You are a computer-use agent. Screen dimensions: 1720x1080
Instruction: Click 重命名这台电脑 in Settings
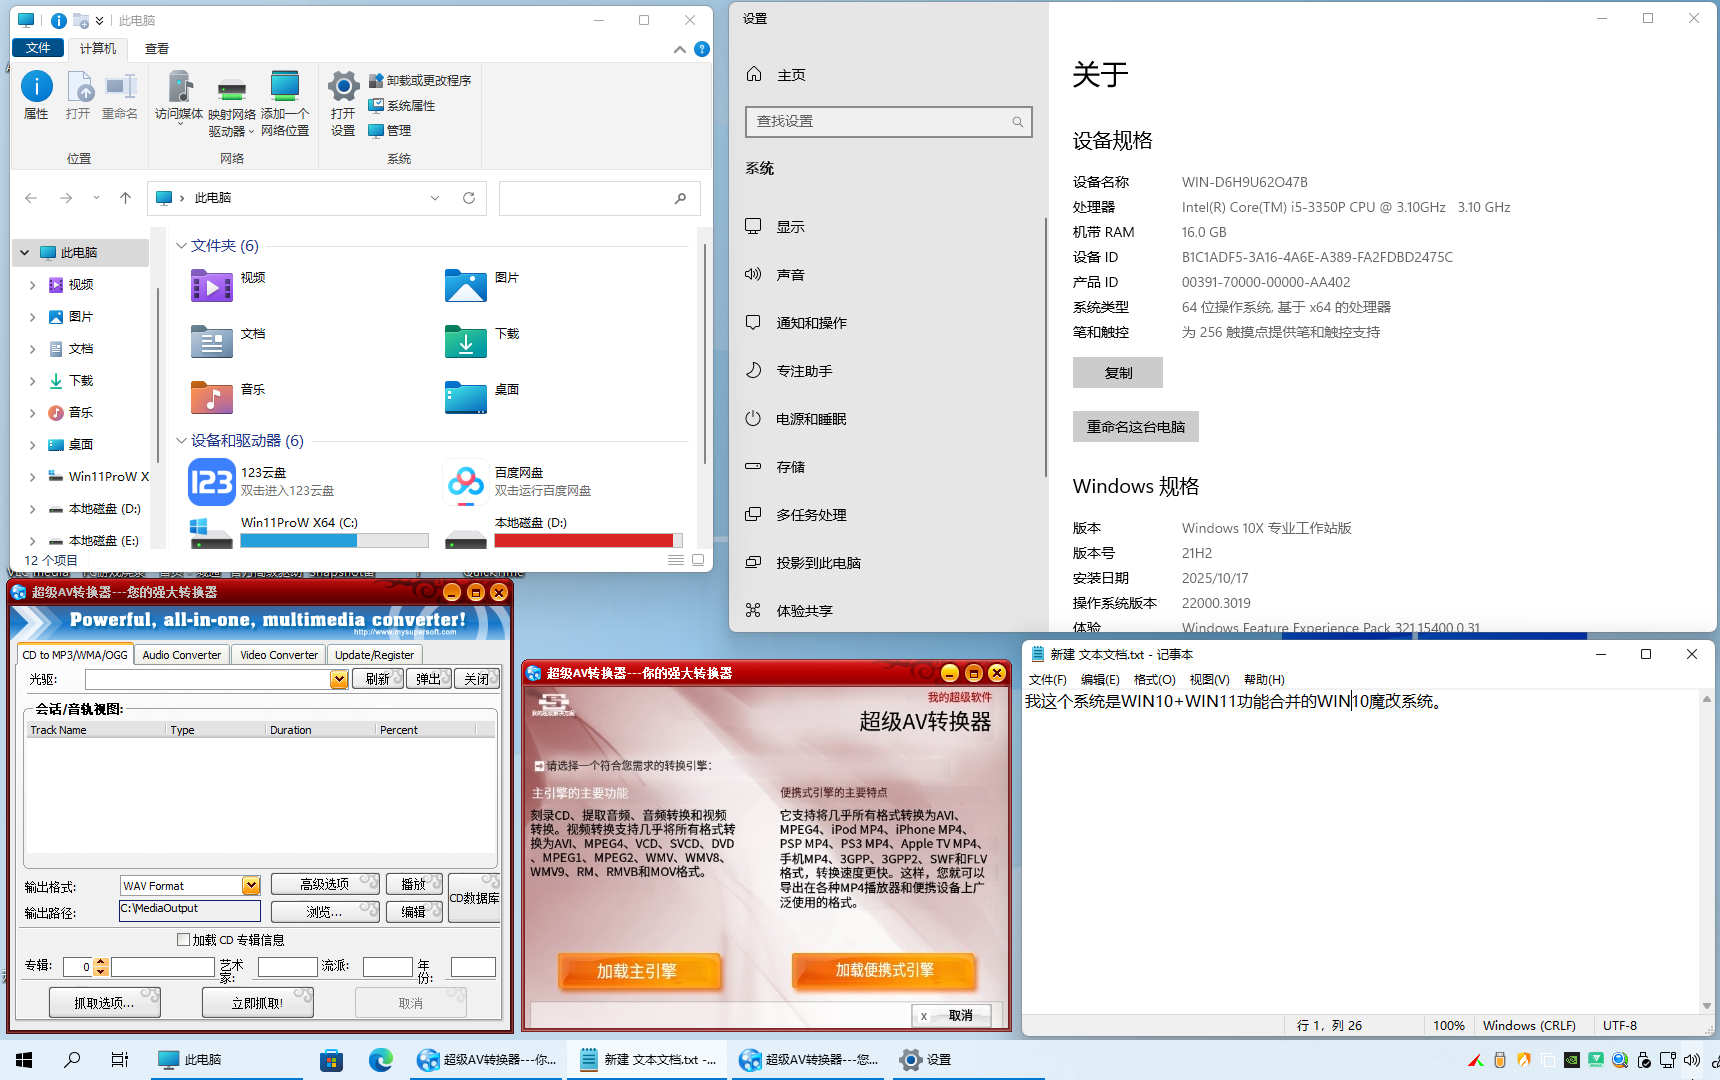(x=1135, y=426)
